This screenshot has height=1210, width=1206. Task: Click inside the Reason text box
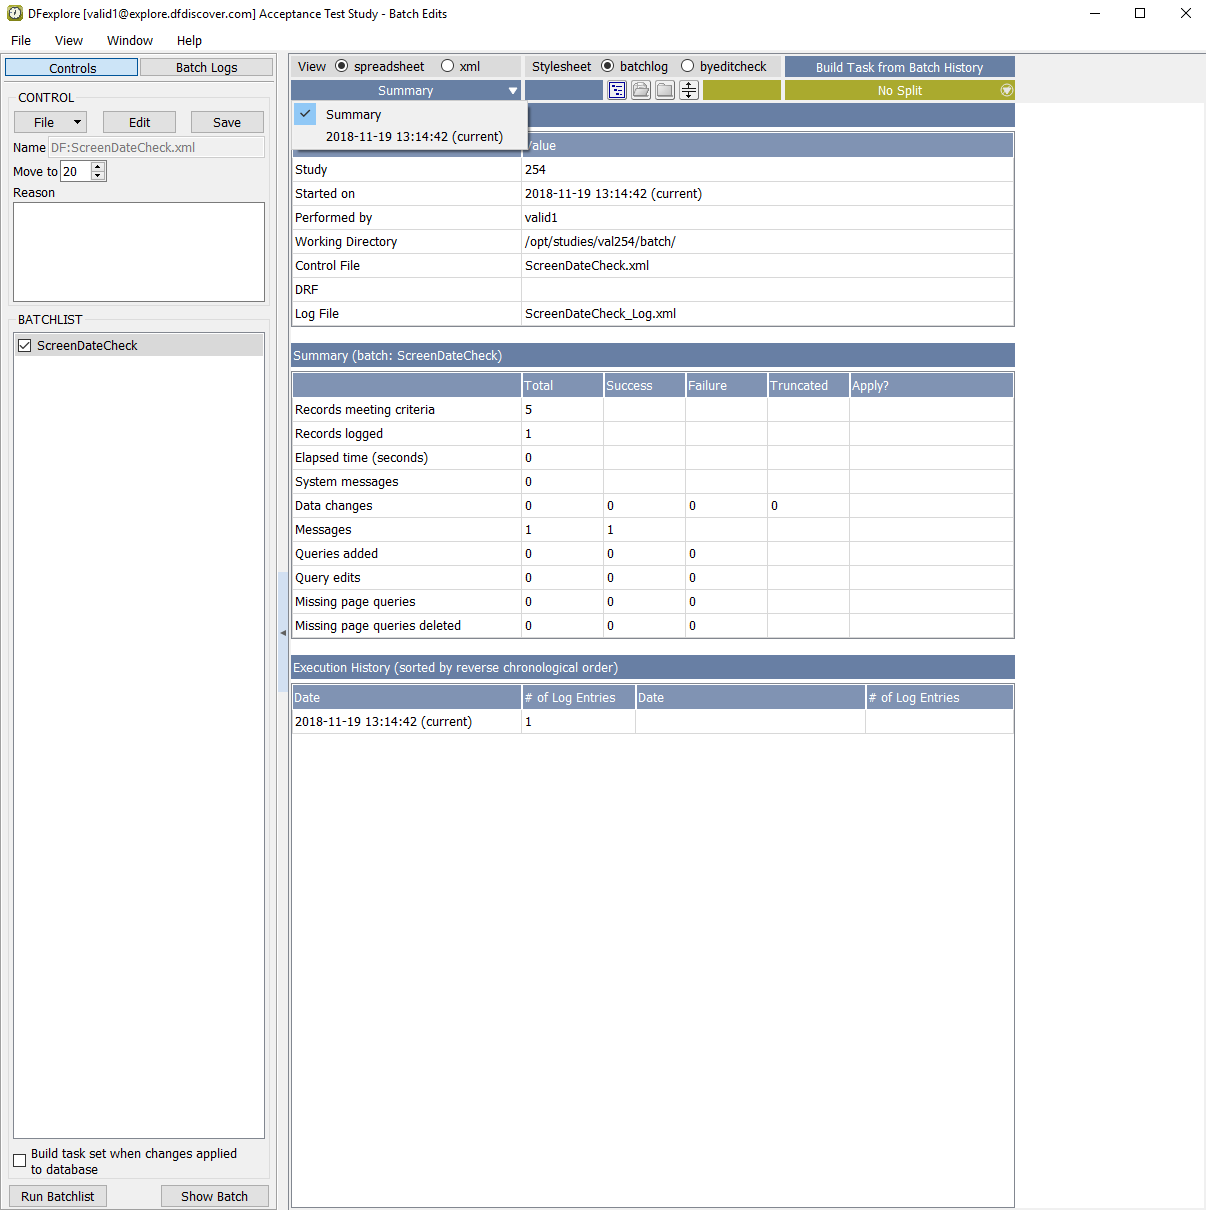(139, 252)
